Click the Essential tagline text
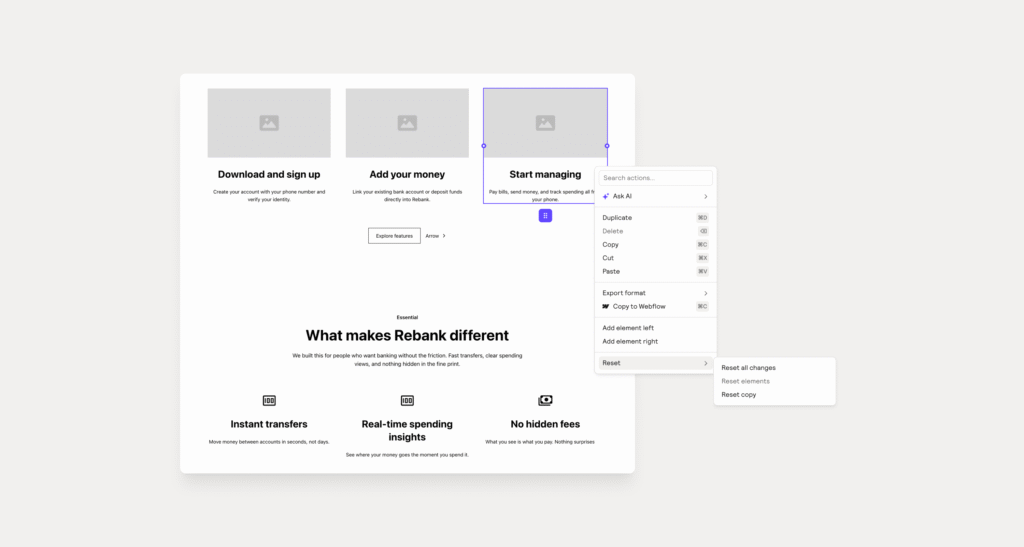 pos(407,317)
